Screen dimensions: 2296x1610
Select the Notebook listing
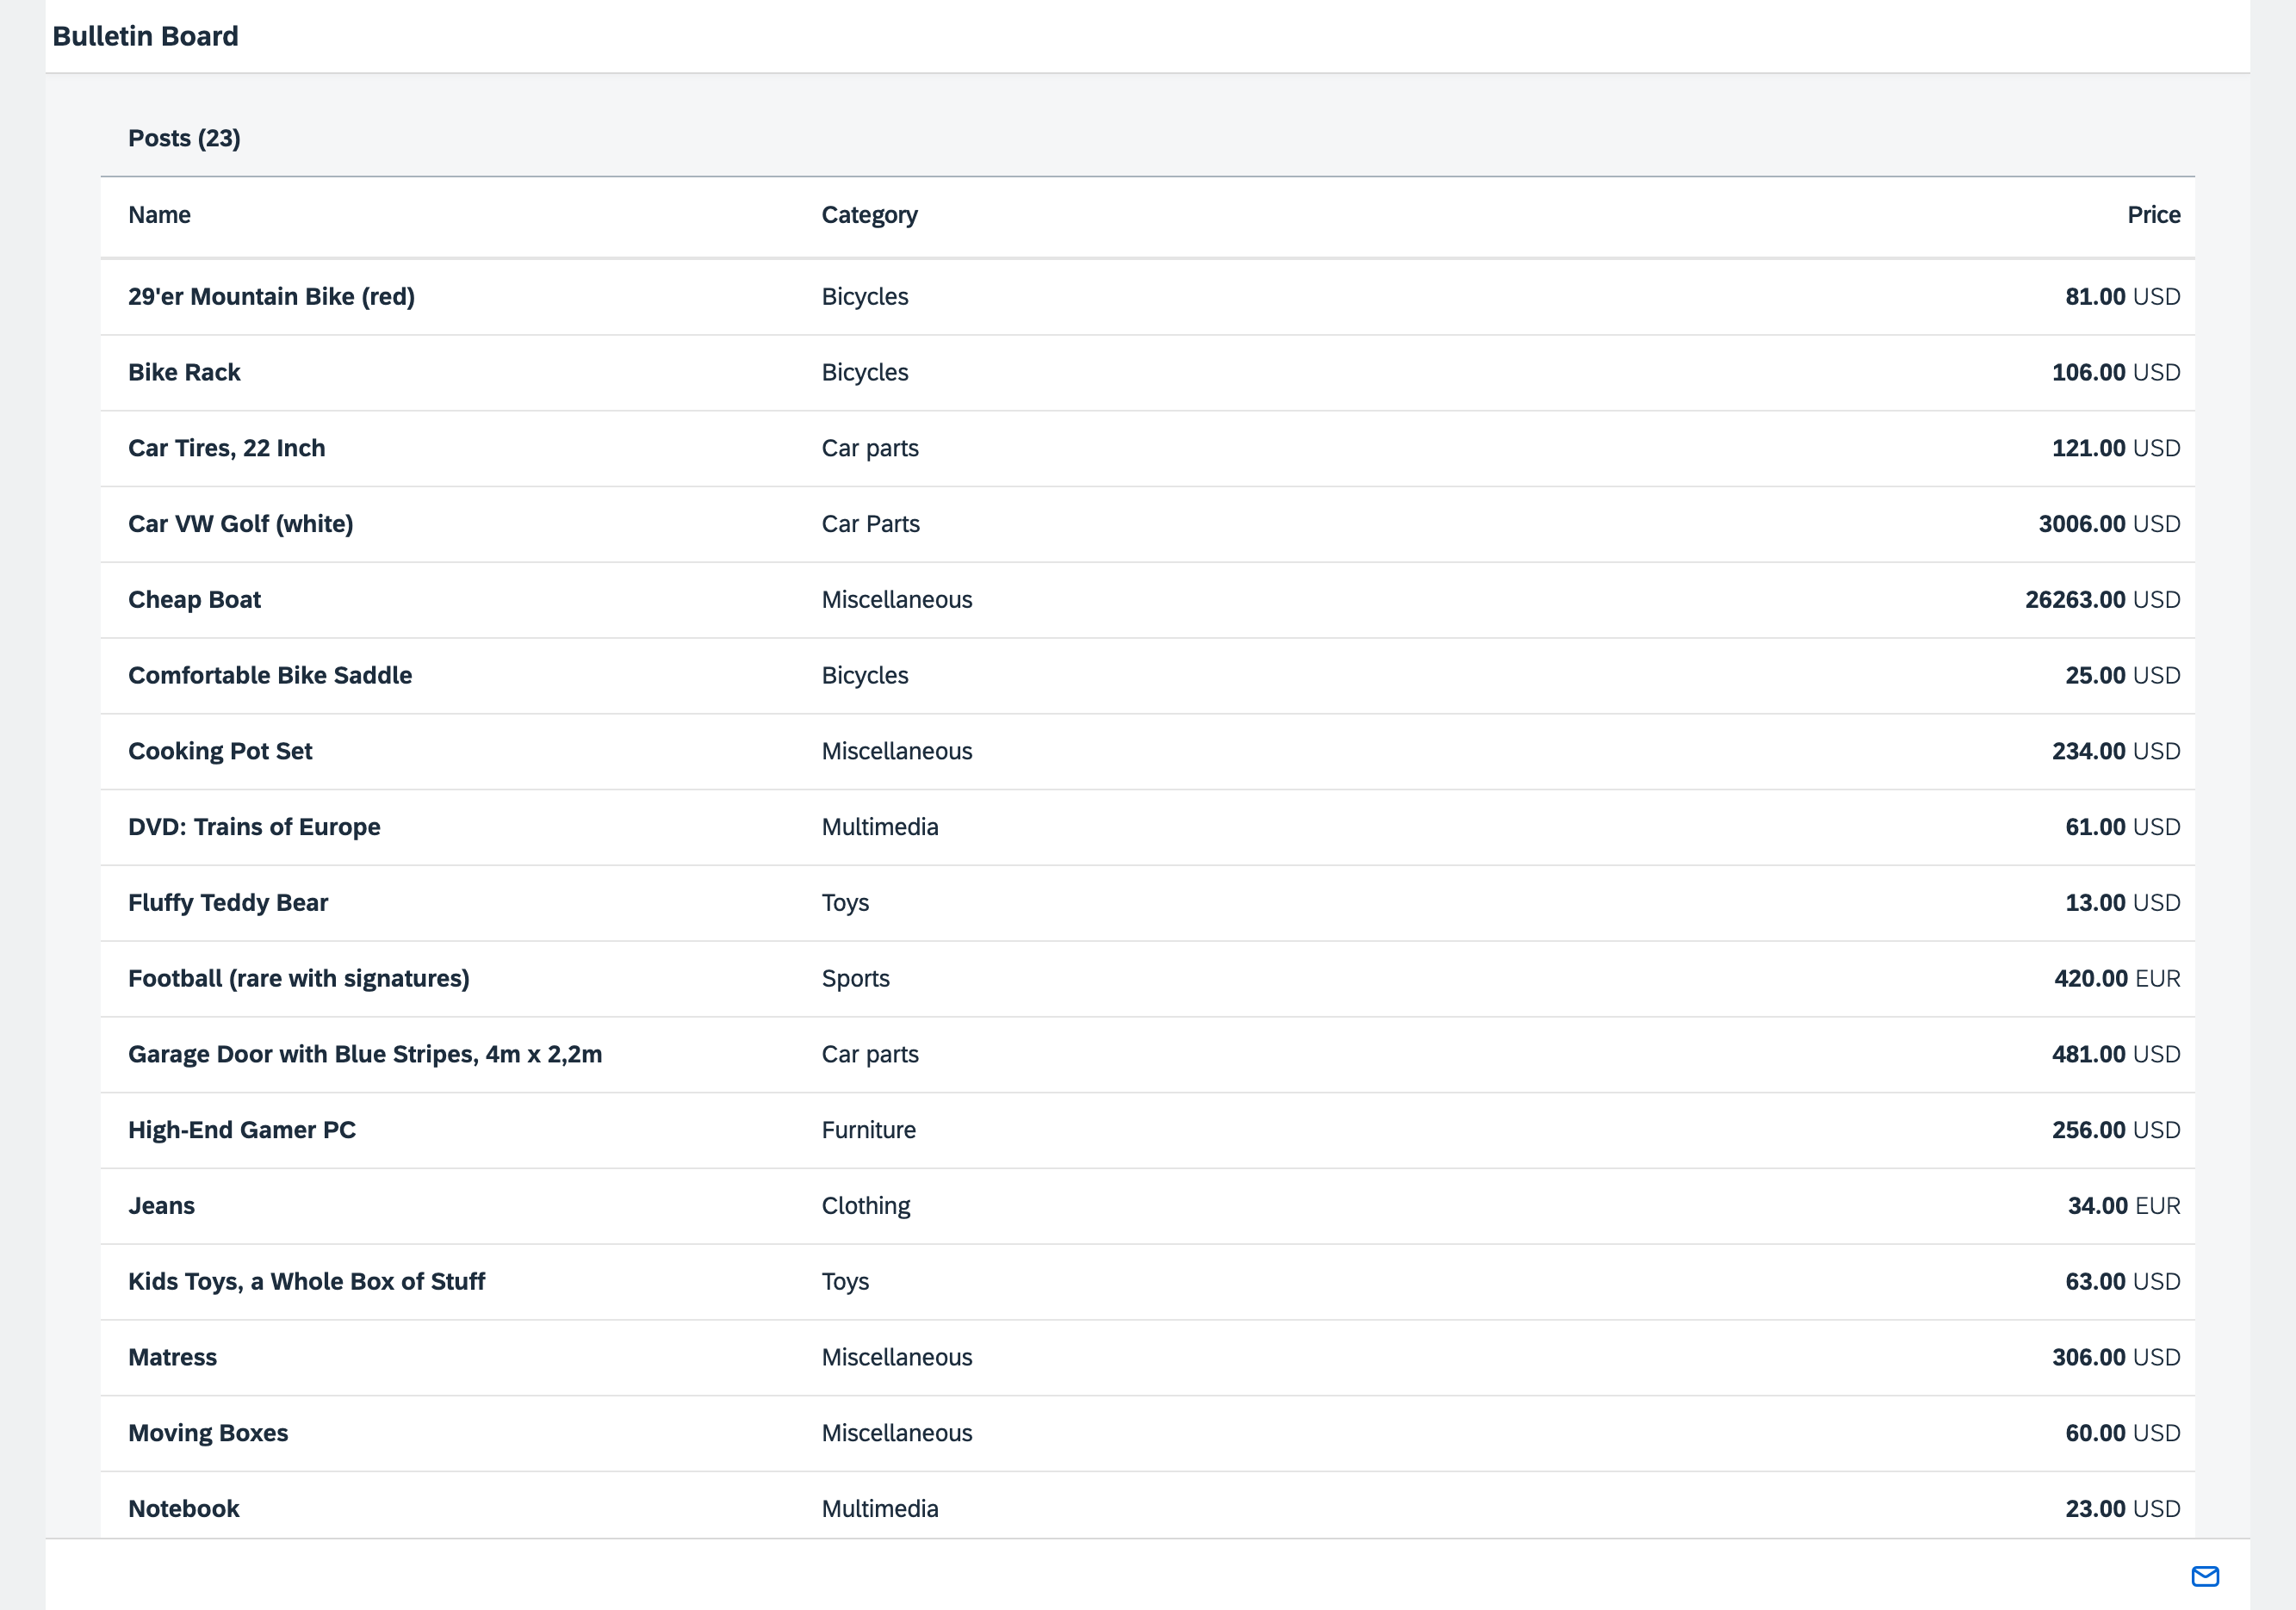pos(1147,1506)
